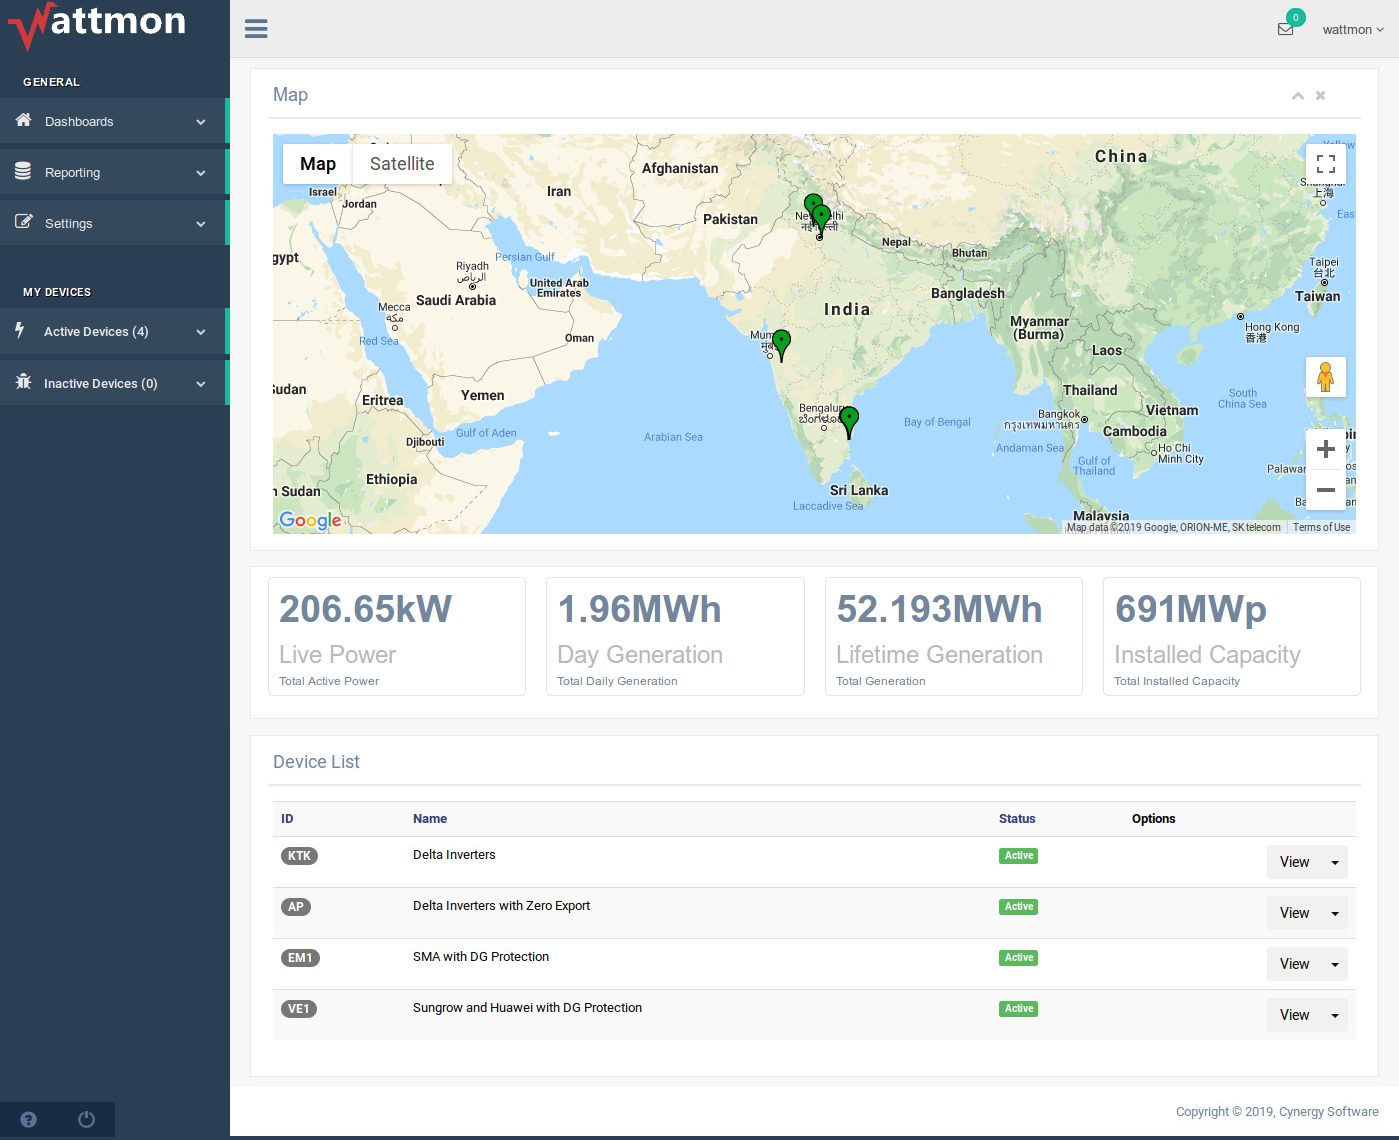Toggle fullscreen map view

click(1325, 165)
